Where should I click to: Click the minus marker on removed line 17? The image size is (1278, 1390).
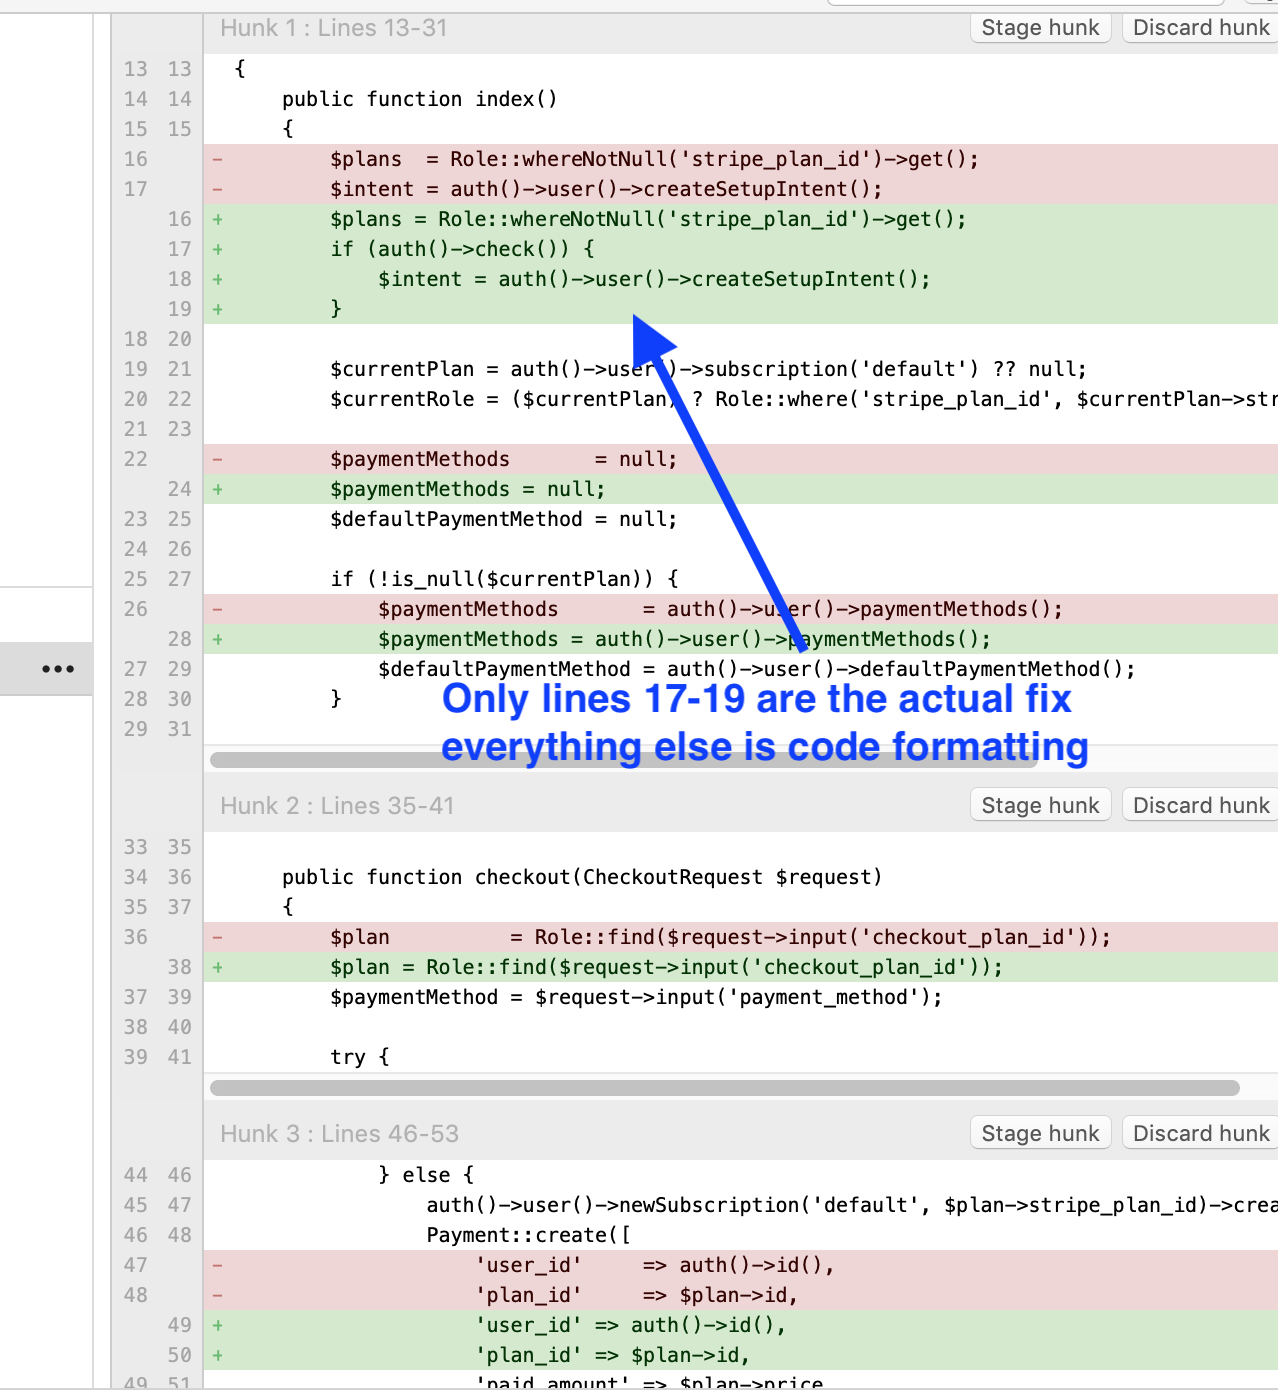pyautogui.click(x=217, y=189)
